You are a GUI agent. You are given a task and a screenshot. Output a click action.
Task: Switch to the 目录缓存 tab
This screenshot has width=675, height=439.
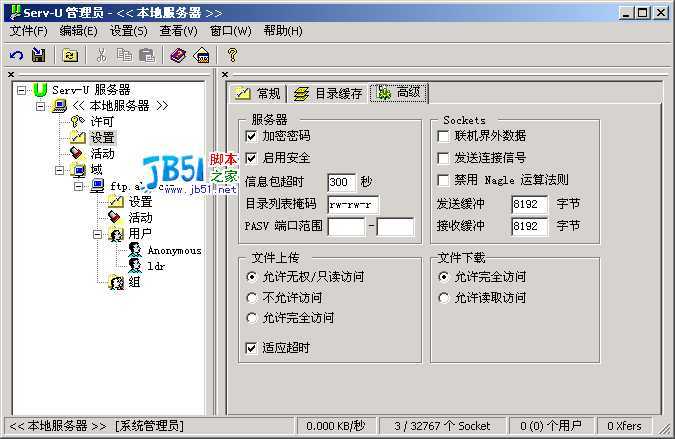[x=328, y=93]
